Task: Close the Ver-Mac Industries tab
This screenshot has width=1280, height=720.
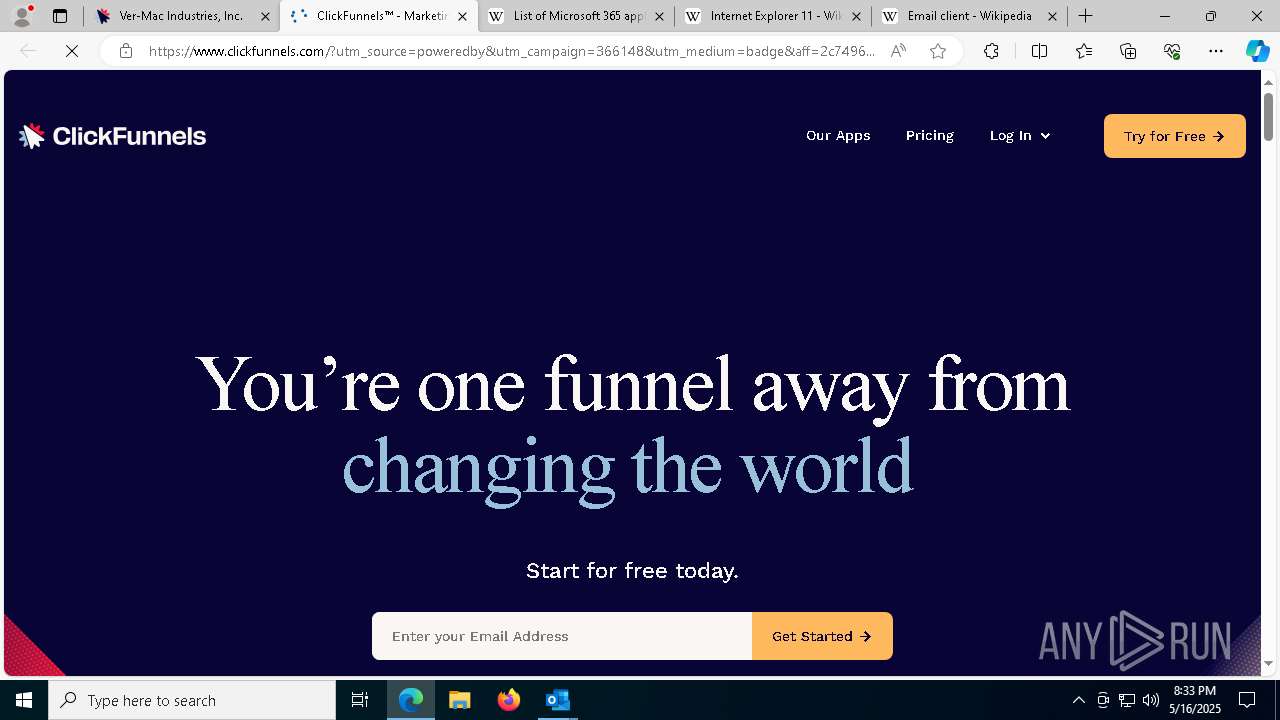Action: coord(265,16)
